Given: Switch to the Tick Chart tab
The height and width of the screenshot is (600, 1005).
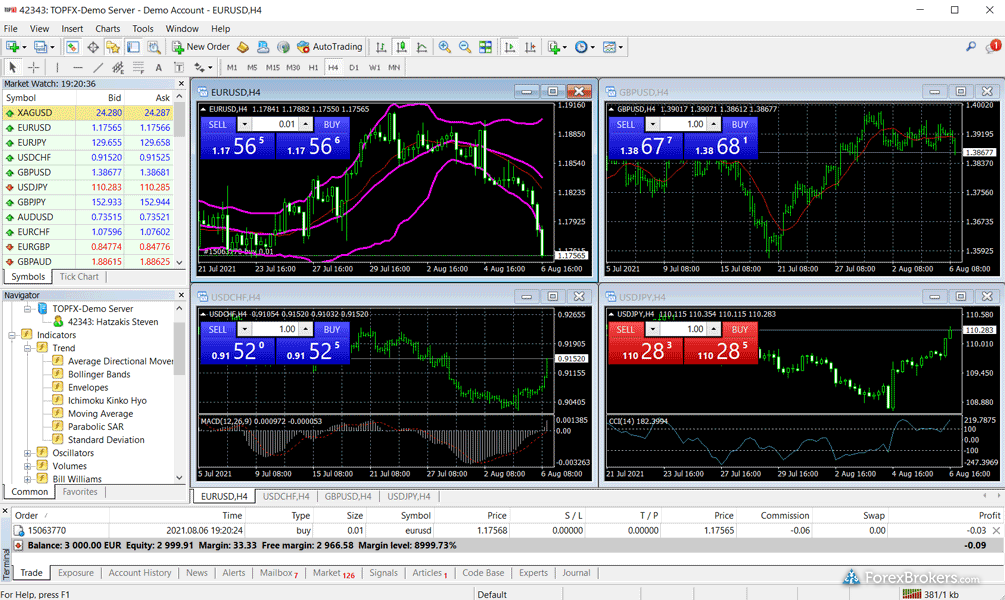Looking at the screenshot, I should pyautogui.click(x=79, y=277).
